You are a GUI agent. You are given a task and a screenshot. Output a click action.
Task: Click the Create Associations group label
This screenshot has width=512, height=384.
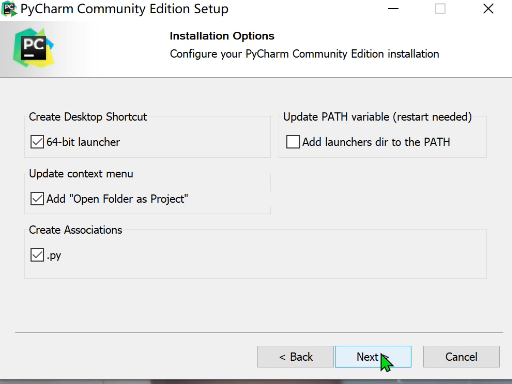75,230
